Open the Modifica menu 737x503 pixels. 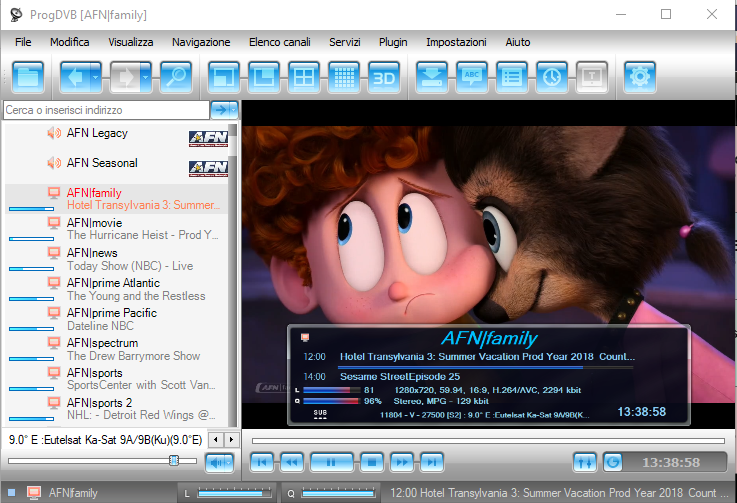click(70, 42)
